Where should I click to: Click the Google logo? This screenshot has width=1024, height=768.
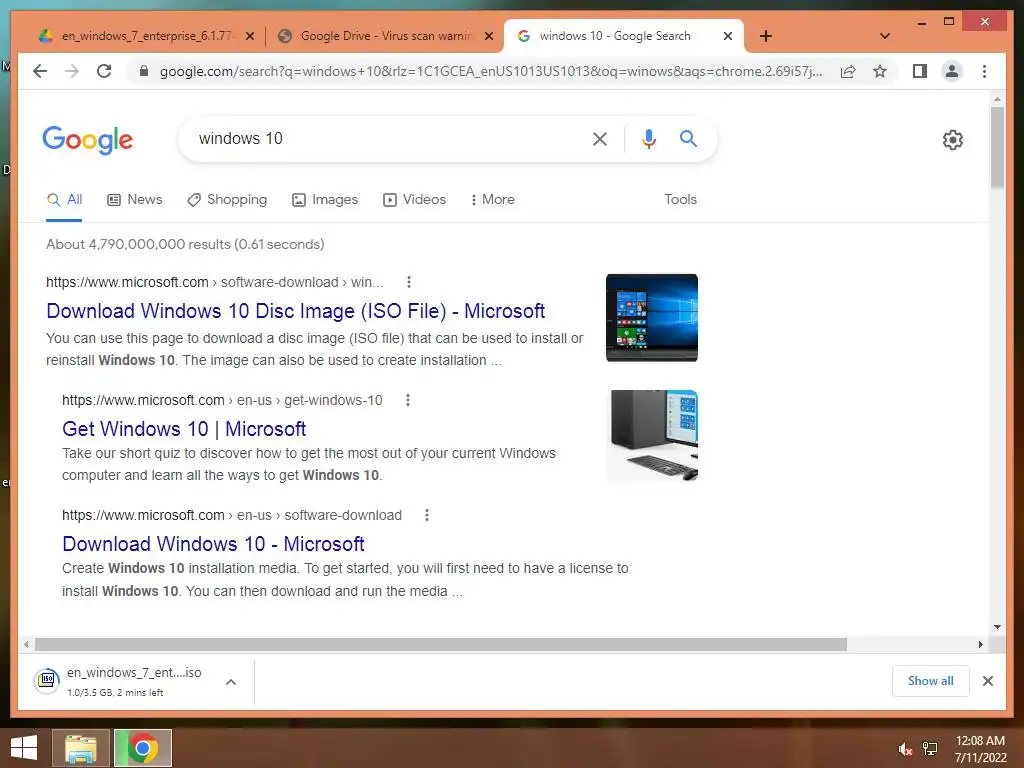[88, 140]
